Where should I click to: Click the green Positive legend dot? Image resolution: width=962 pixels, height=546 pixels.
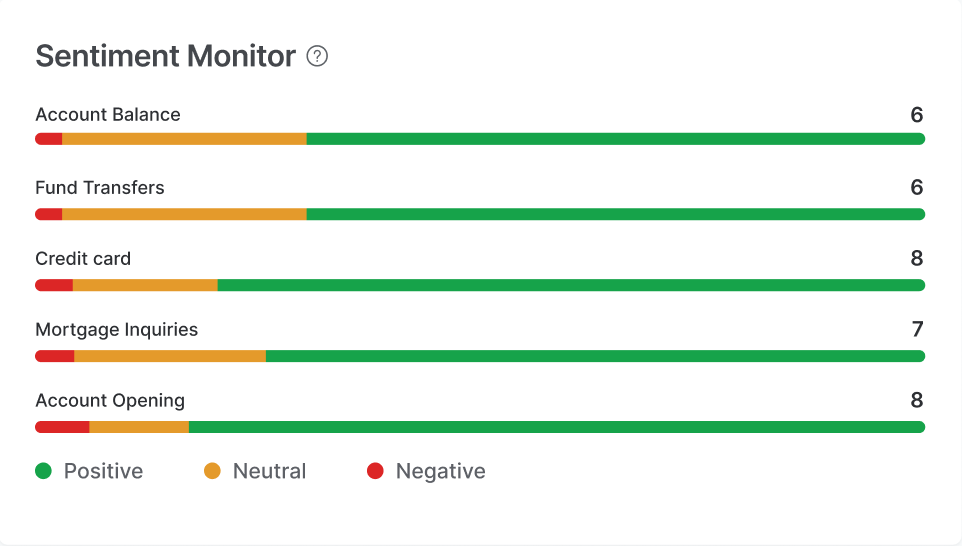click(43, 471)
